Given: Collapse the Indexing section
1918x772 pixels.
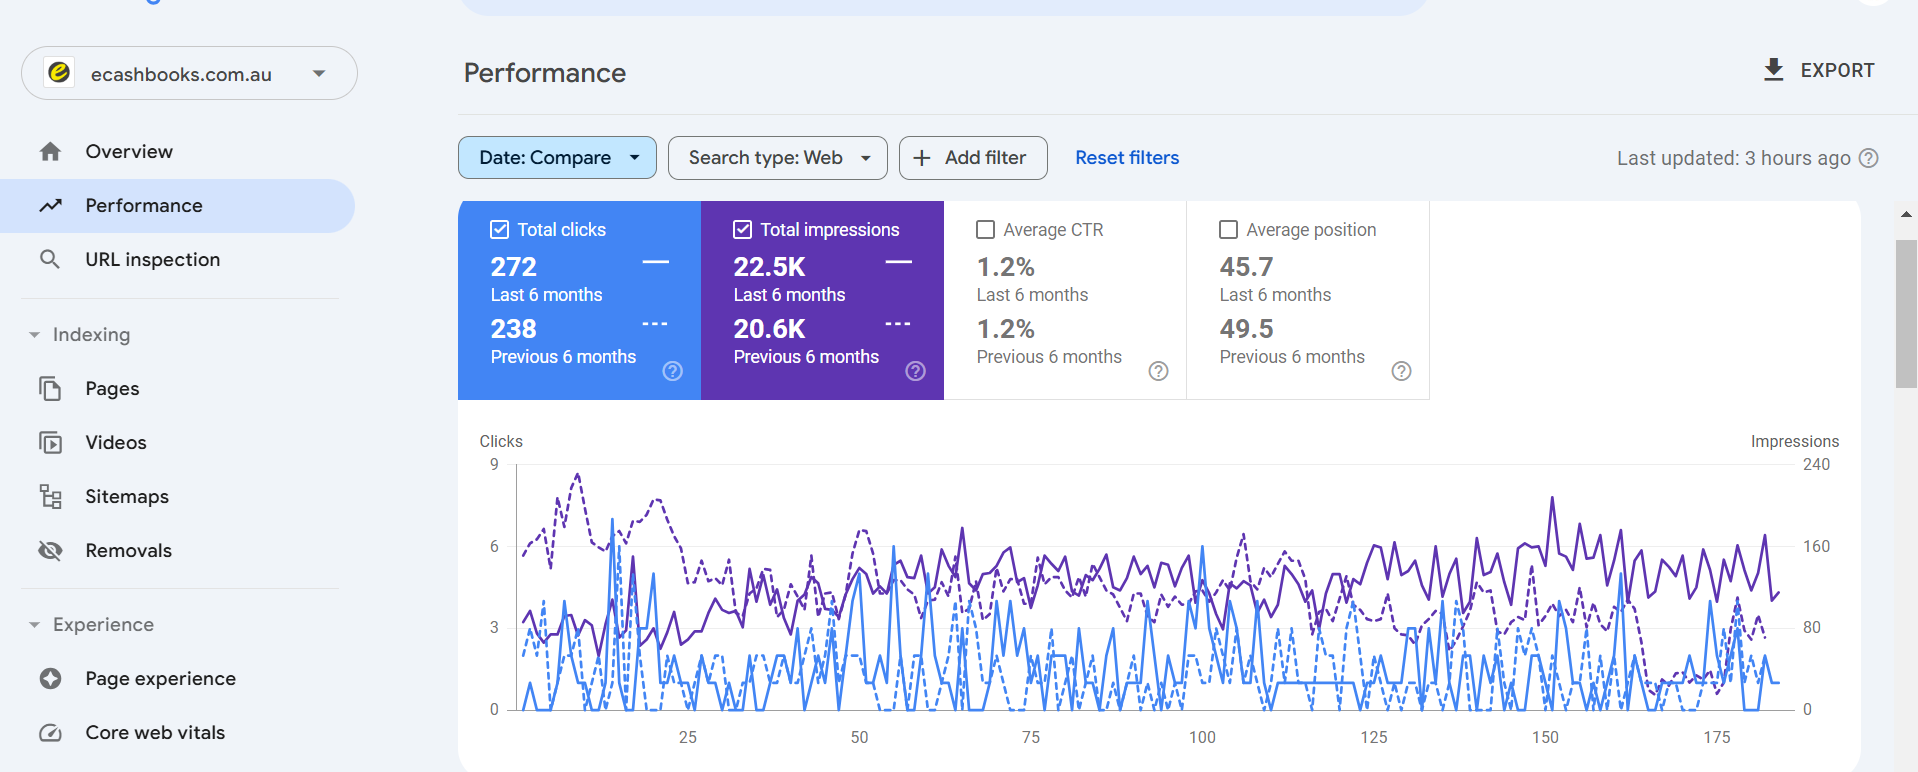Looking at the screenshot, I should [x=35, y=335].
